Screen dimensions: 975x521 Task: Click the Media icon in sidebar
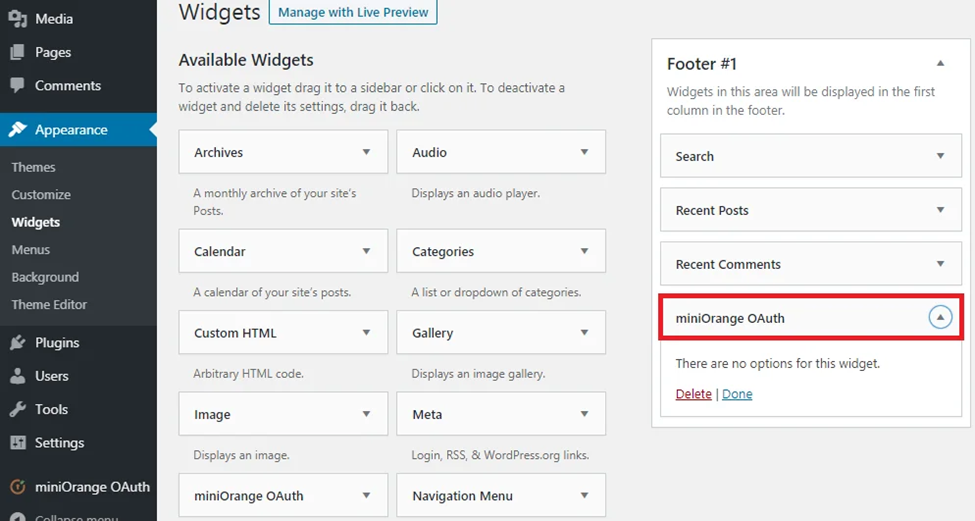18,19
